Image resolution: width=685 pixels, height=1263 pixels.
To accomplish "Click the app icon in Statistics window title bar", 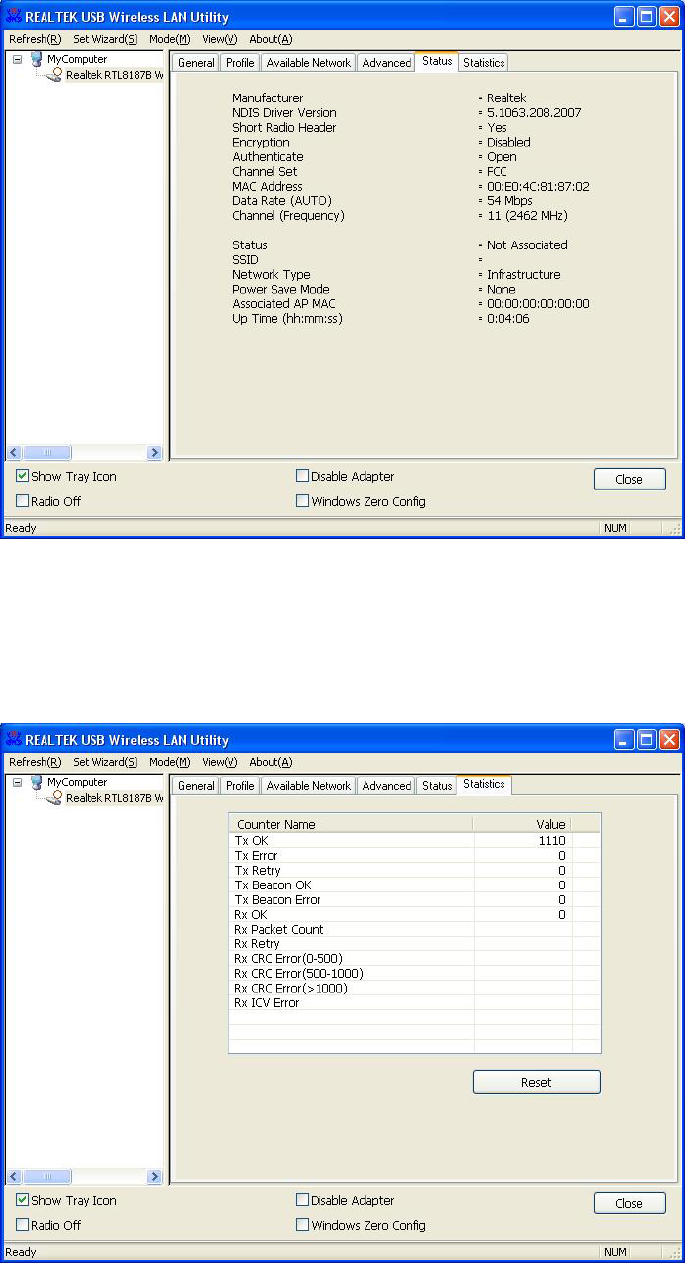I will click(x=14, y=740).
